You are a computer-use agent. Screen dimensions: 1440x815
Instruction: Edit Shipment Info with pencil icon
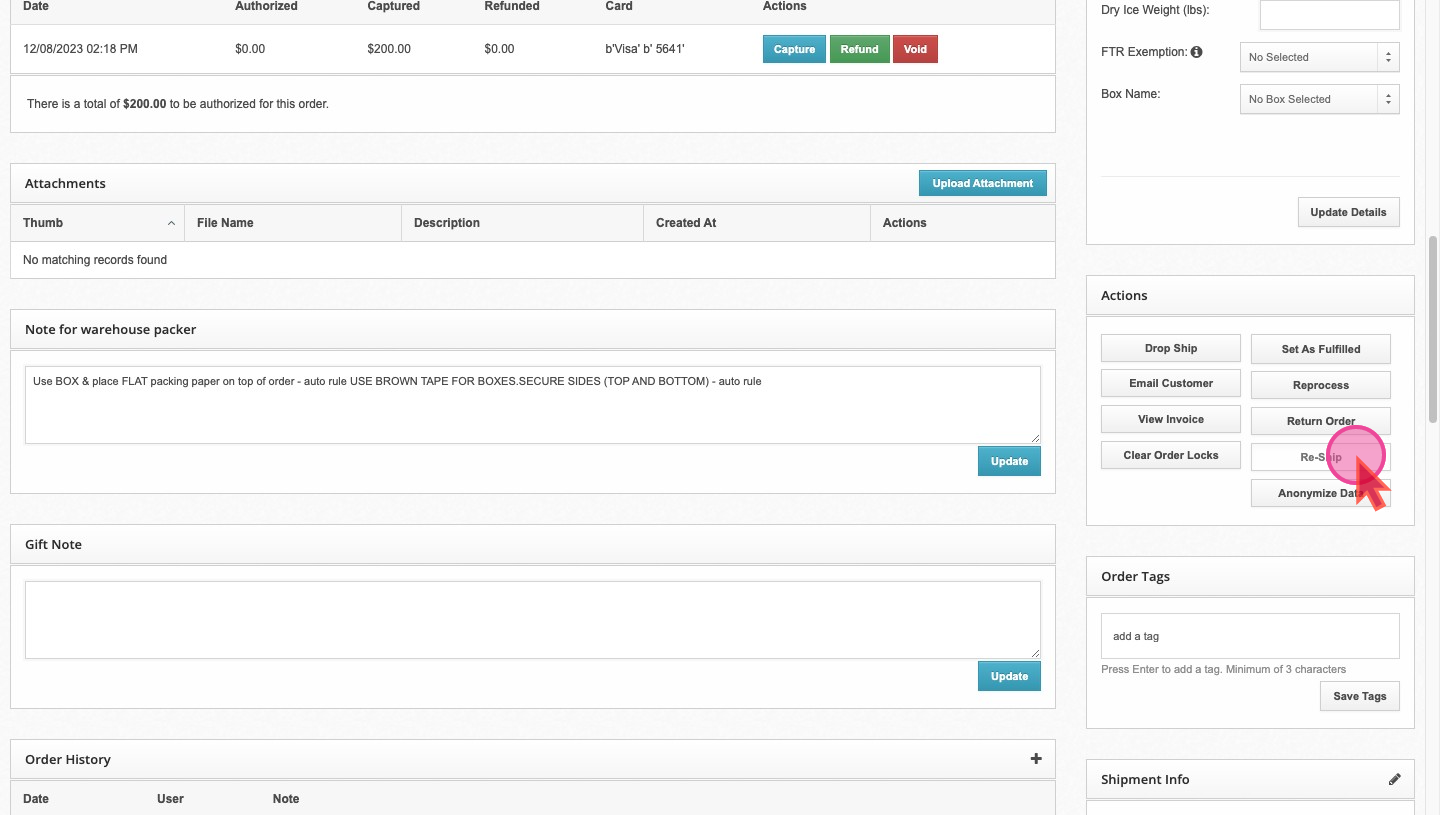pyautogui.click(x=1394, y=780)
